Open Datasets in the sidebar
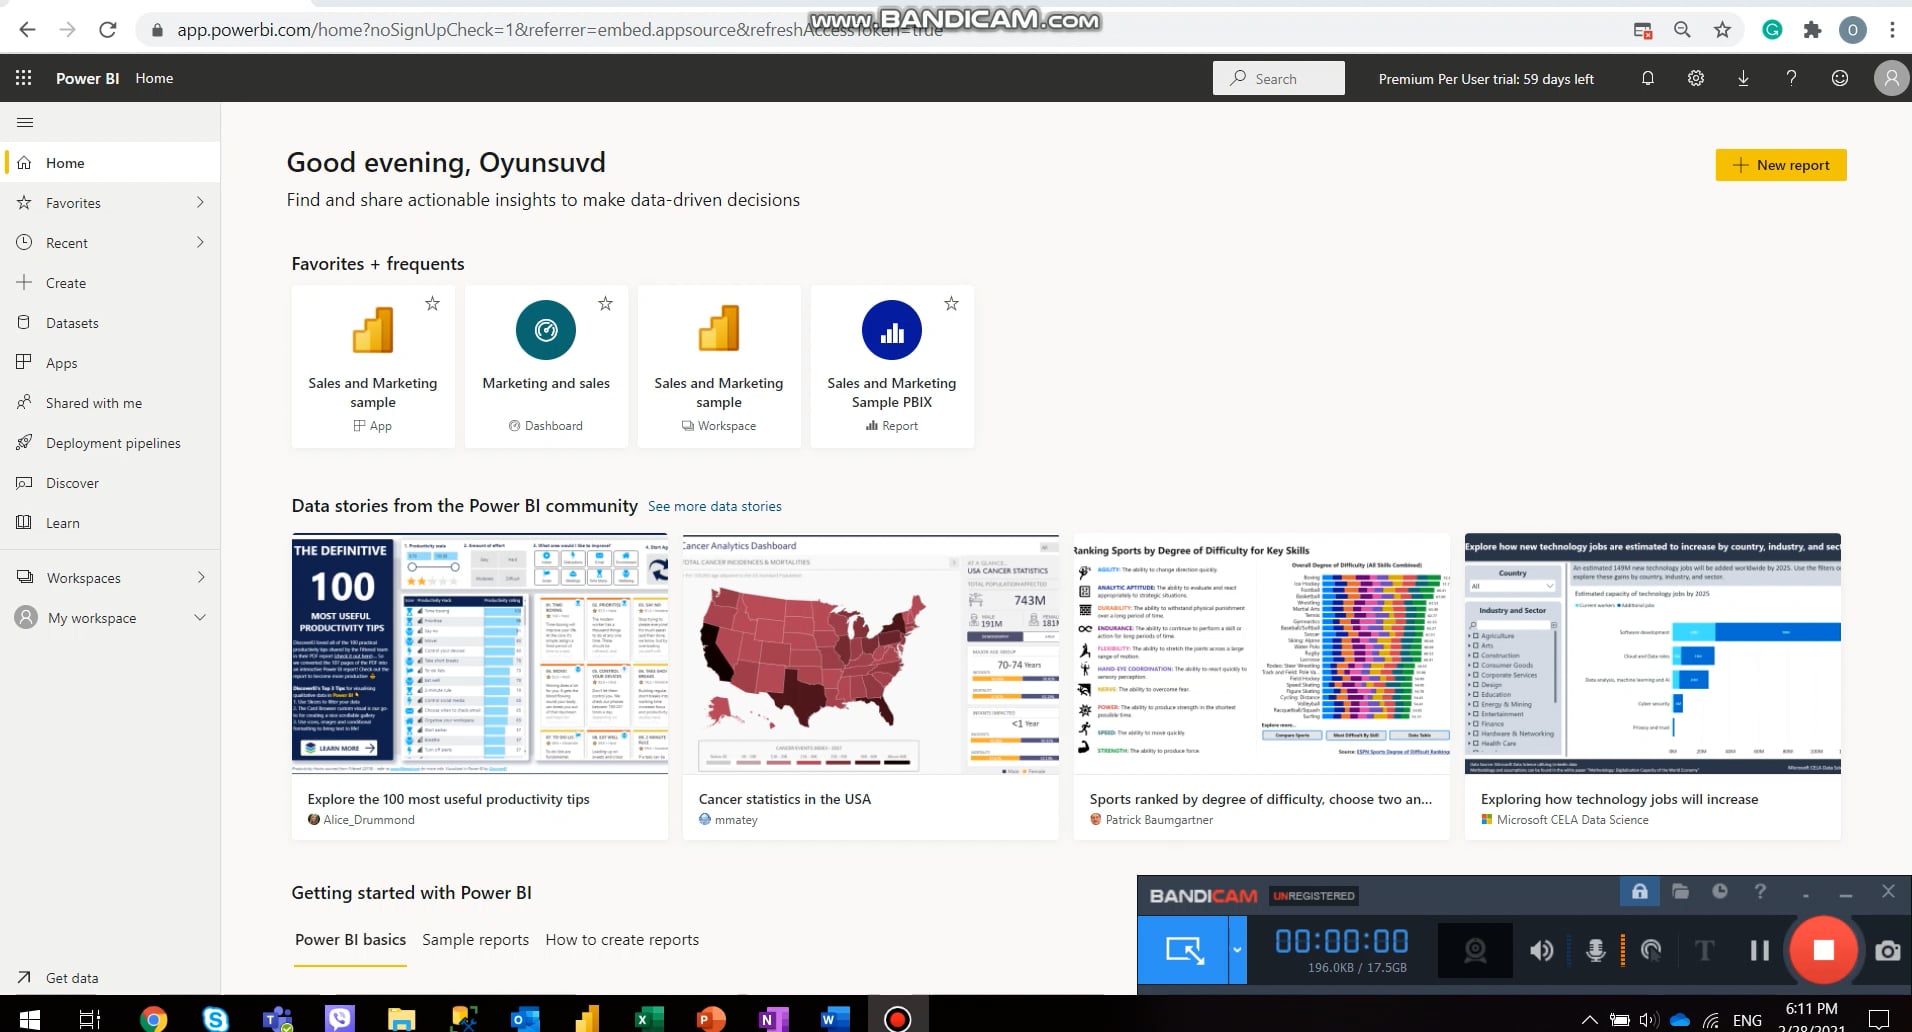The image size is (1912, 1032). 110,322
